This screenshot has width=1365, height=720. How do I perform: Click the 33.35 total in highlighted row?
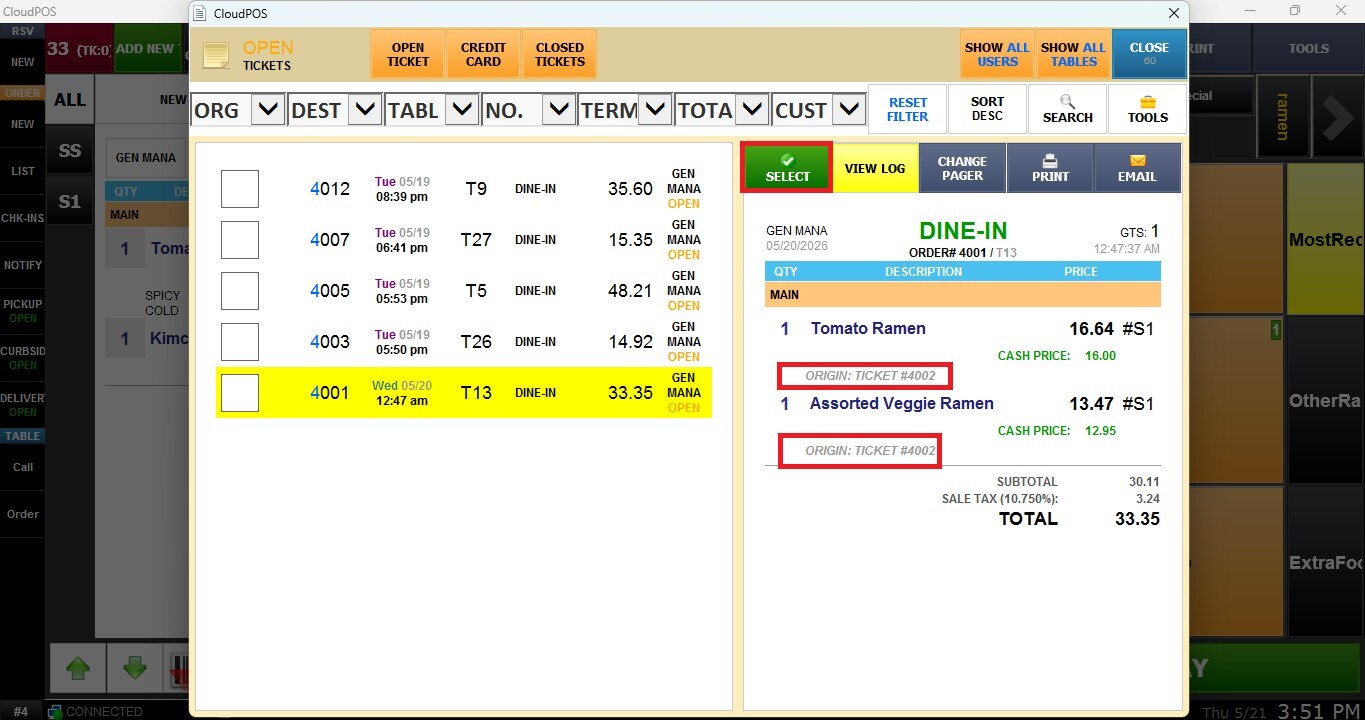(x=630, y=393)
